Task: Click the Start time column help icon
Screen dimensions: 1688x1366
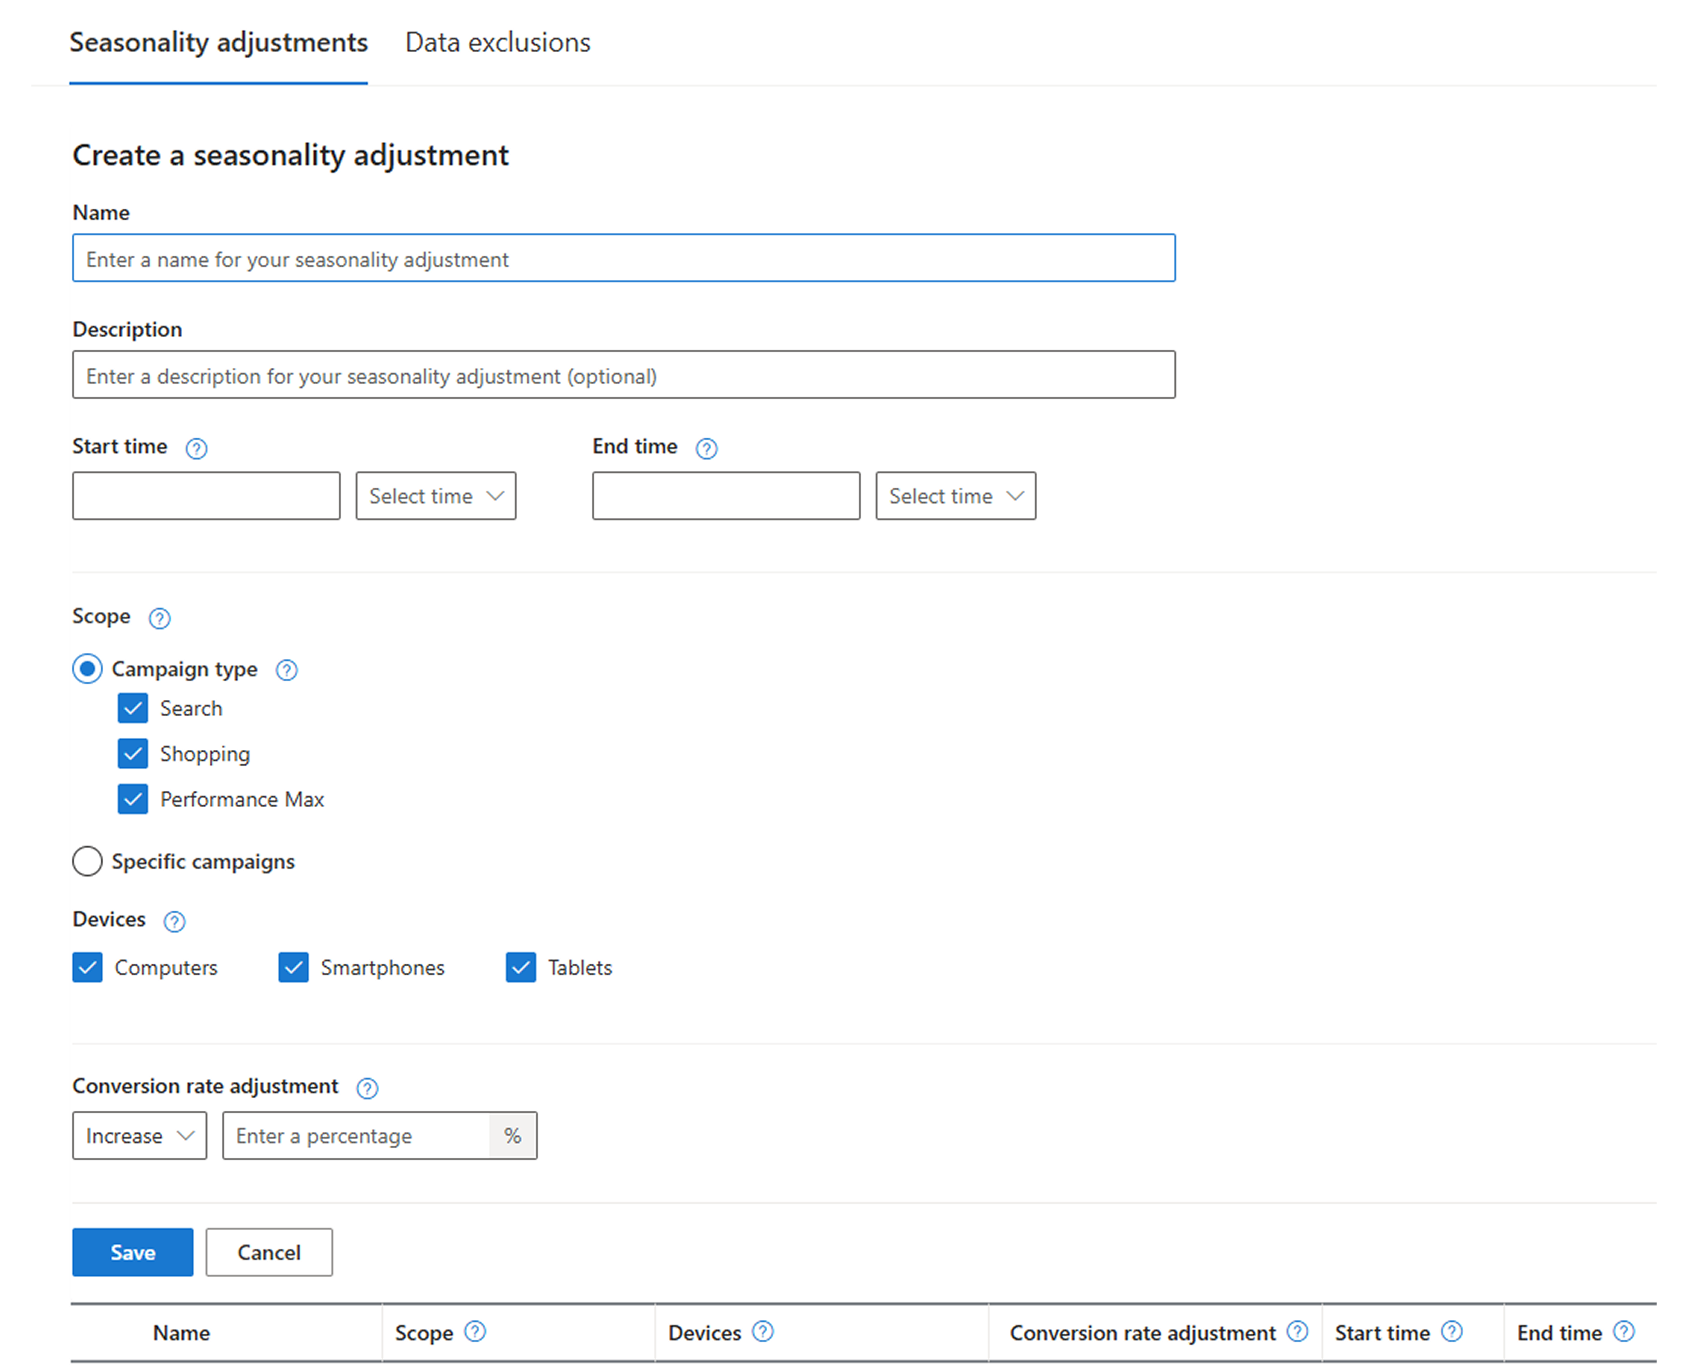Action: tap(1452, 1332)
